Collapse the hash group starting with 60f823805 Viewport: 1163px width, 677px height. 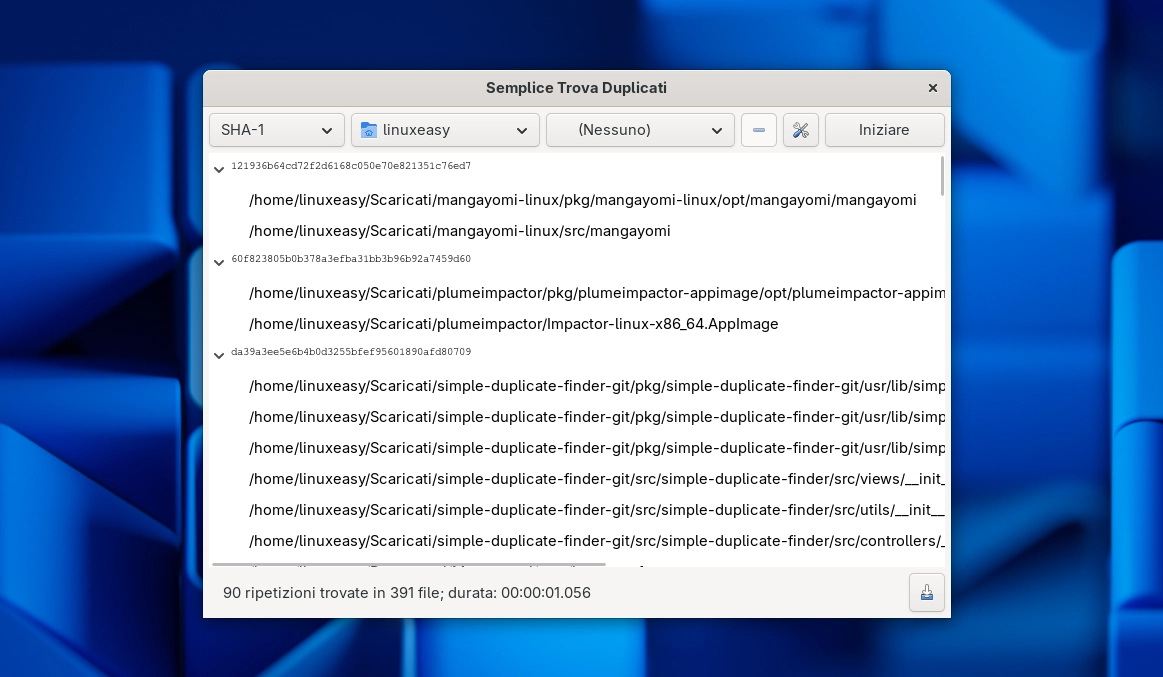[219, 262]
